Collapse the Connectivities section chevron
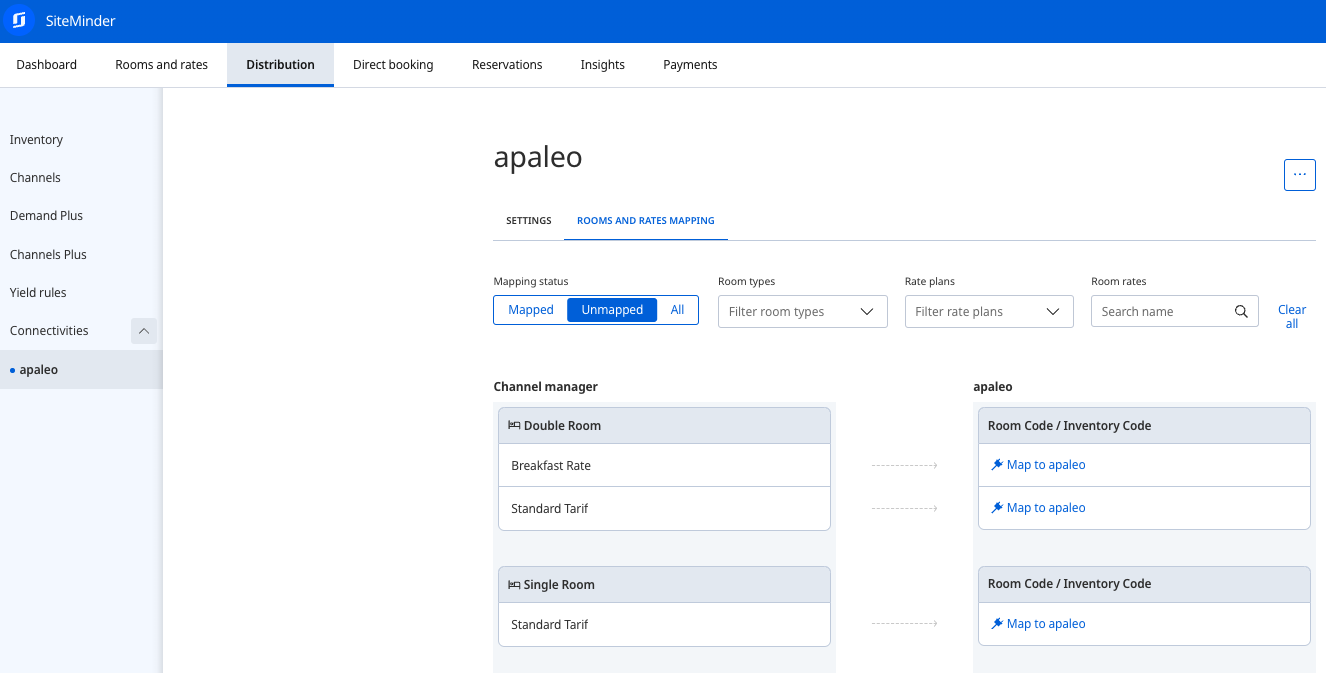 [x=144, y=331]
